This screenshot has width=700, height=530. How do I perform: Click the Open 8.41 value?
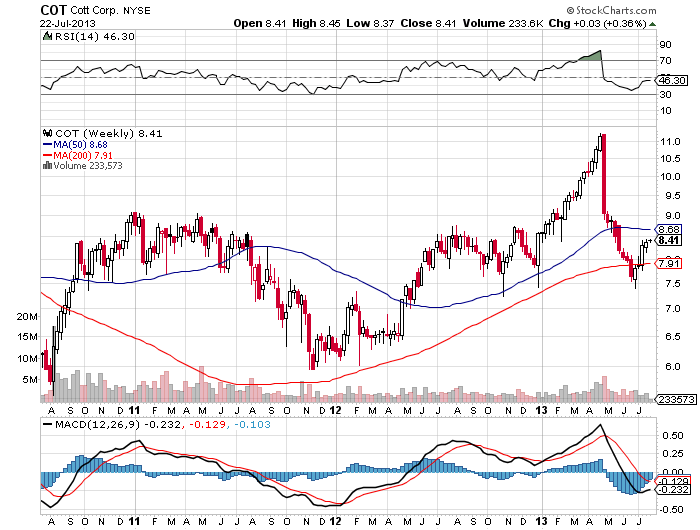(x=260, y=23)
